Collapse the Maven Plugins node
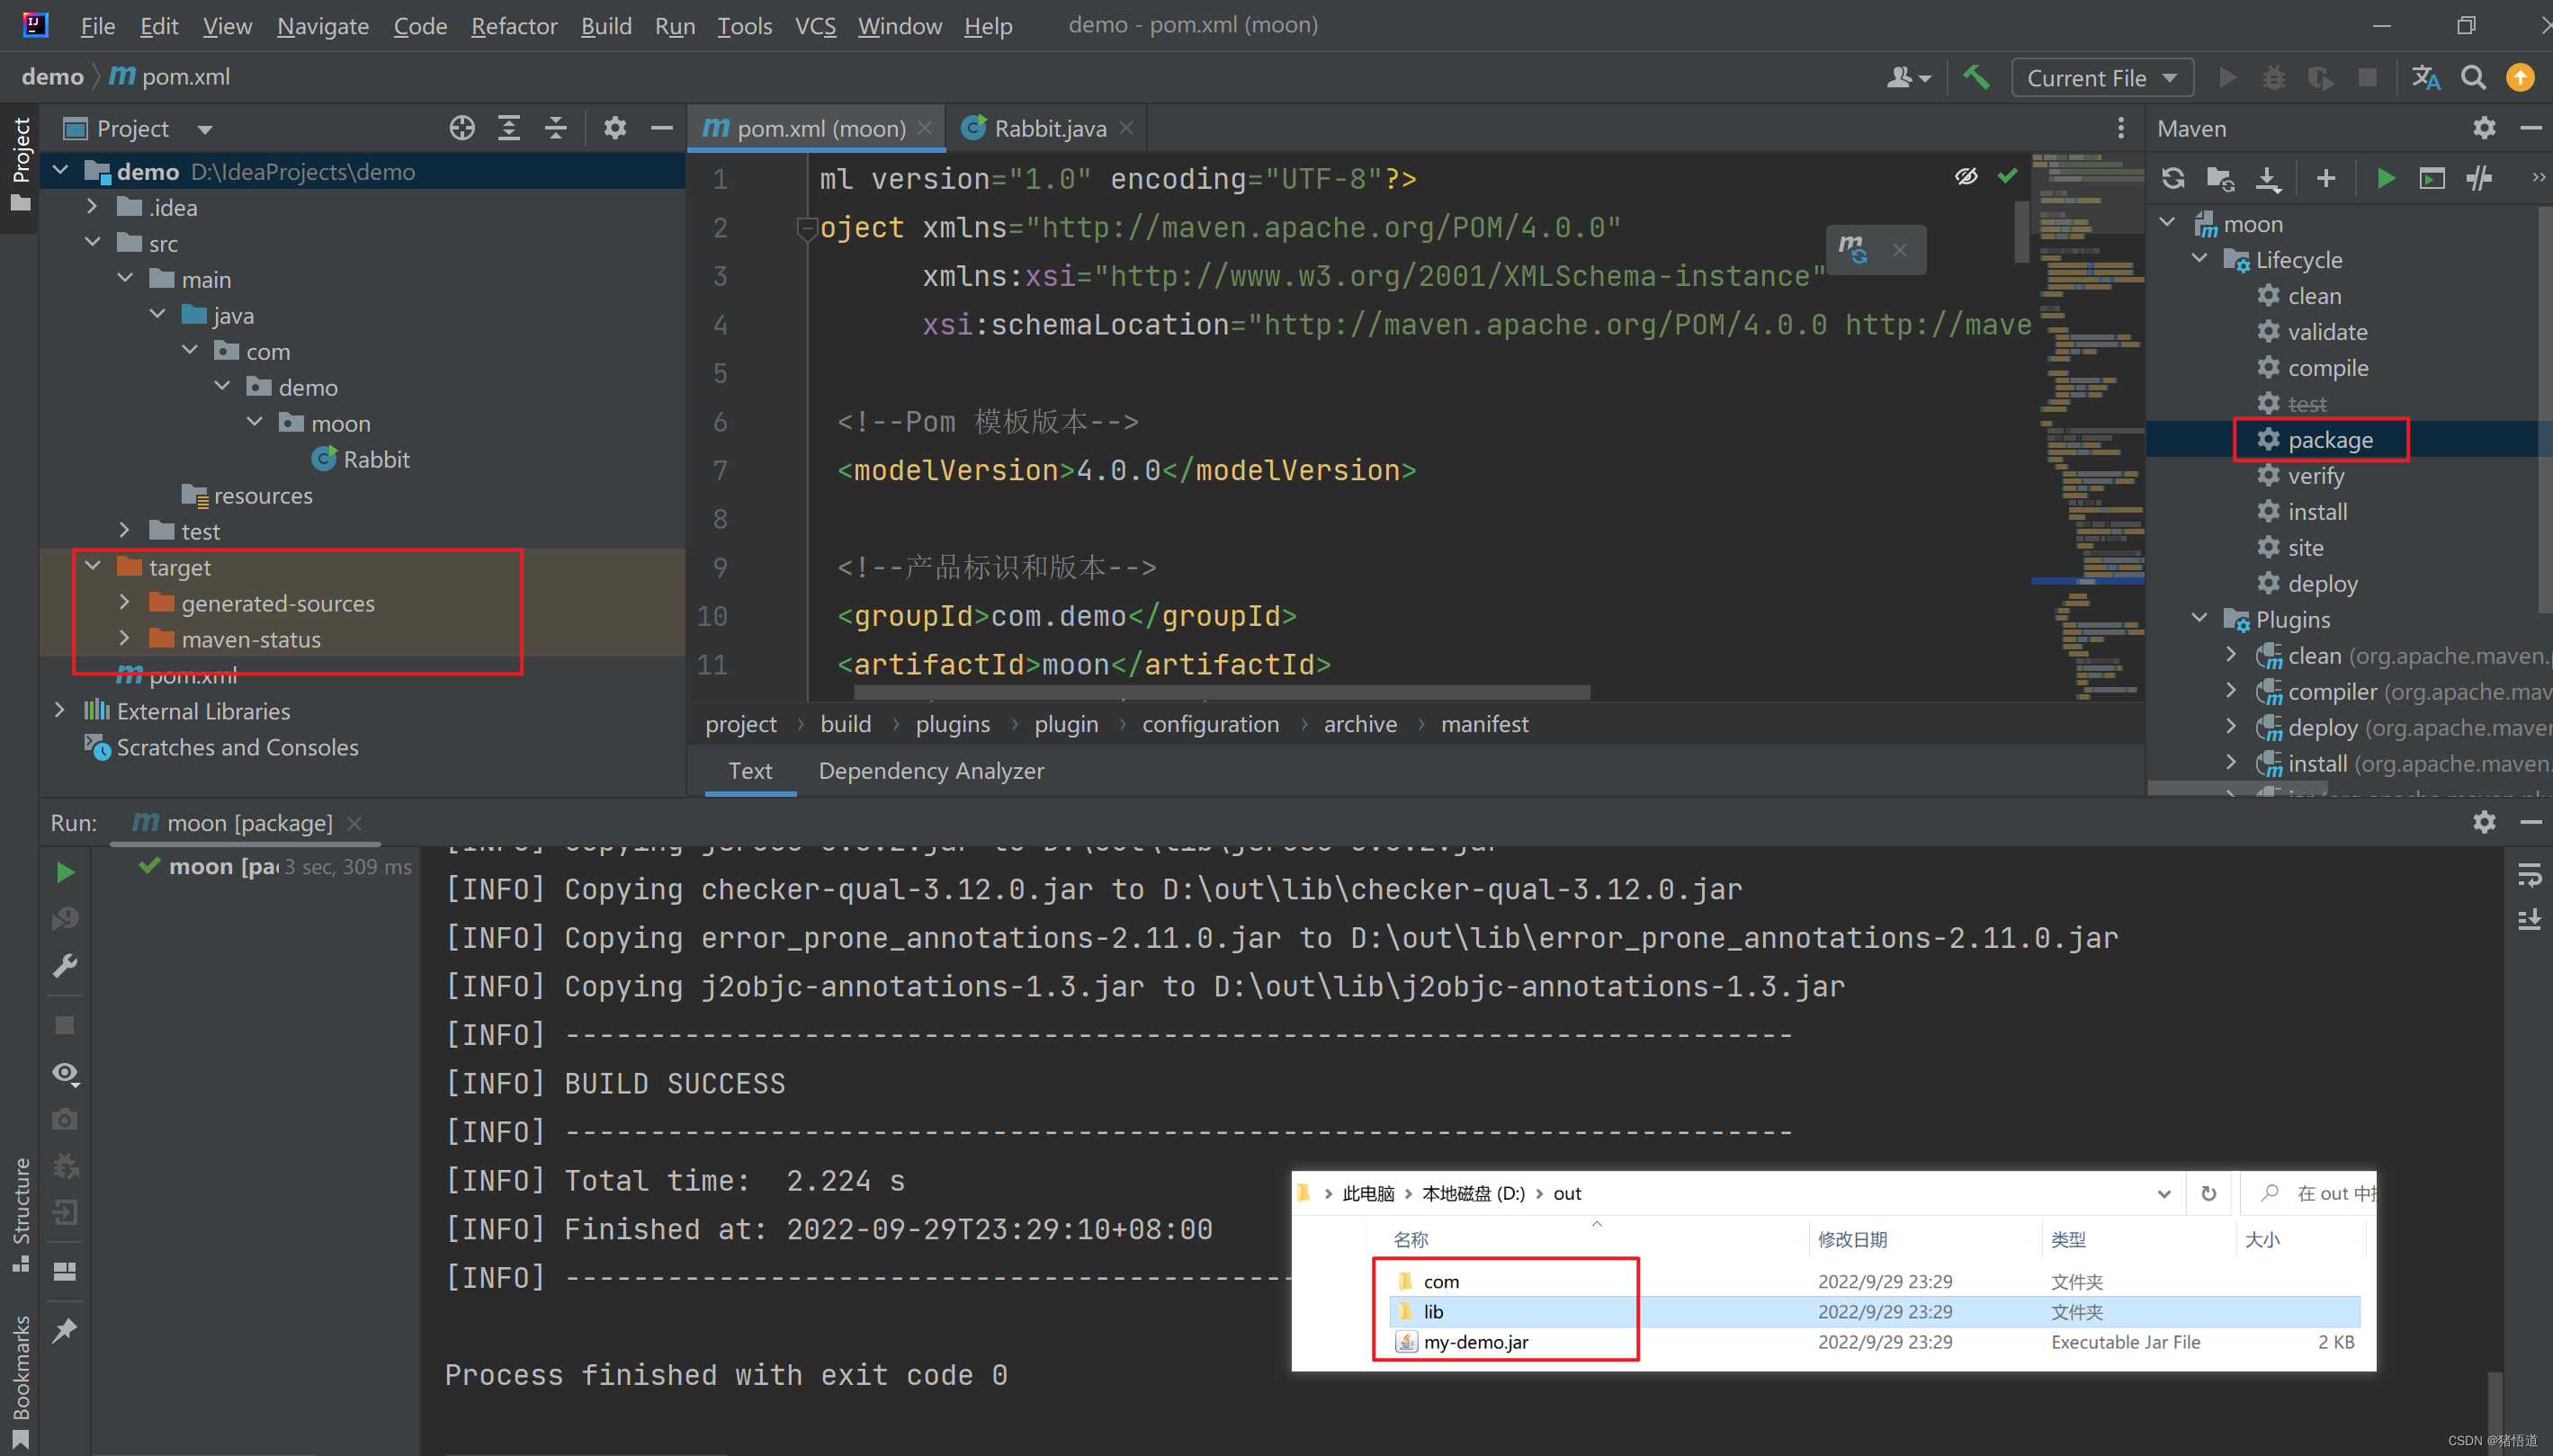2553x1456 pixels. 2199,619
